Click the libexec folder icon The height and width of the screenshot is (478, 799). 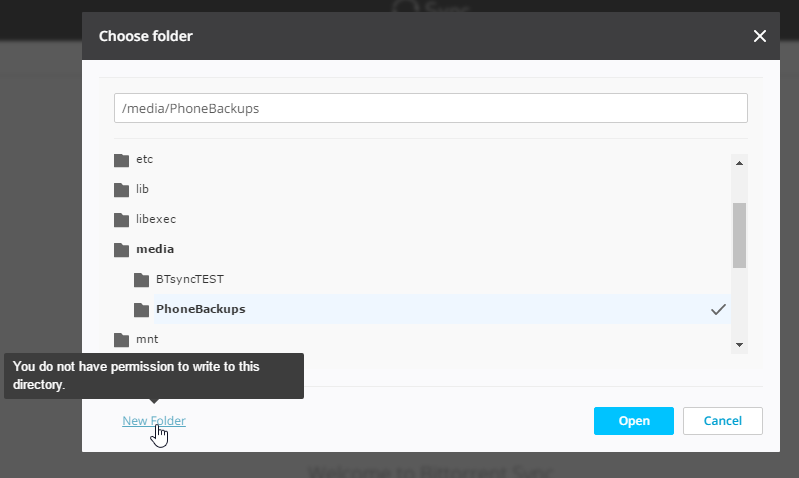[x=121, y=220]
